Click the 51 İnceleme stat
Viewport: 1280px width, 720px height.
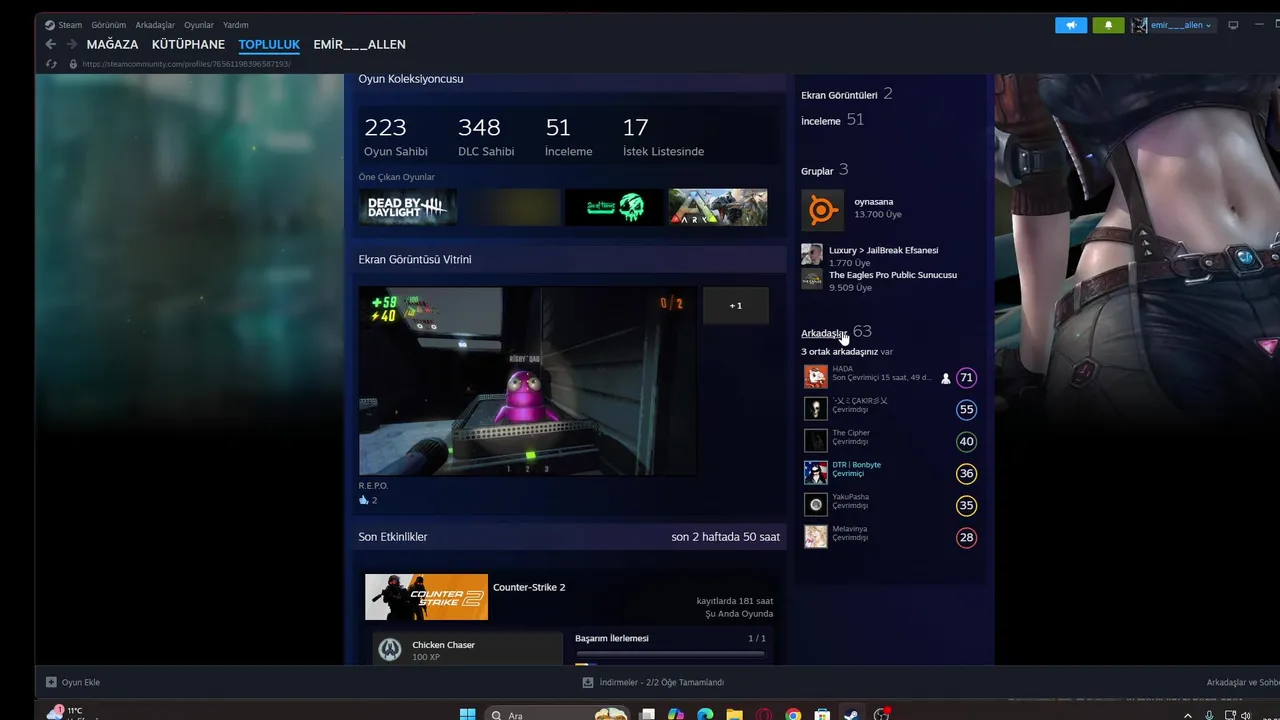coord(568,137)
